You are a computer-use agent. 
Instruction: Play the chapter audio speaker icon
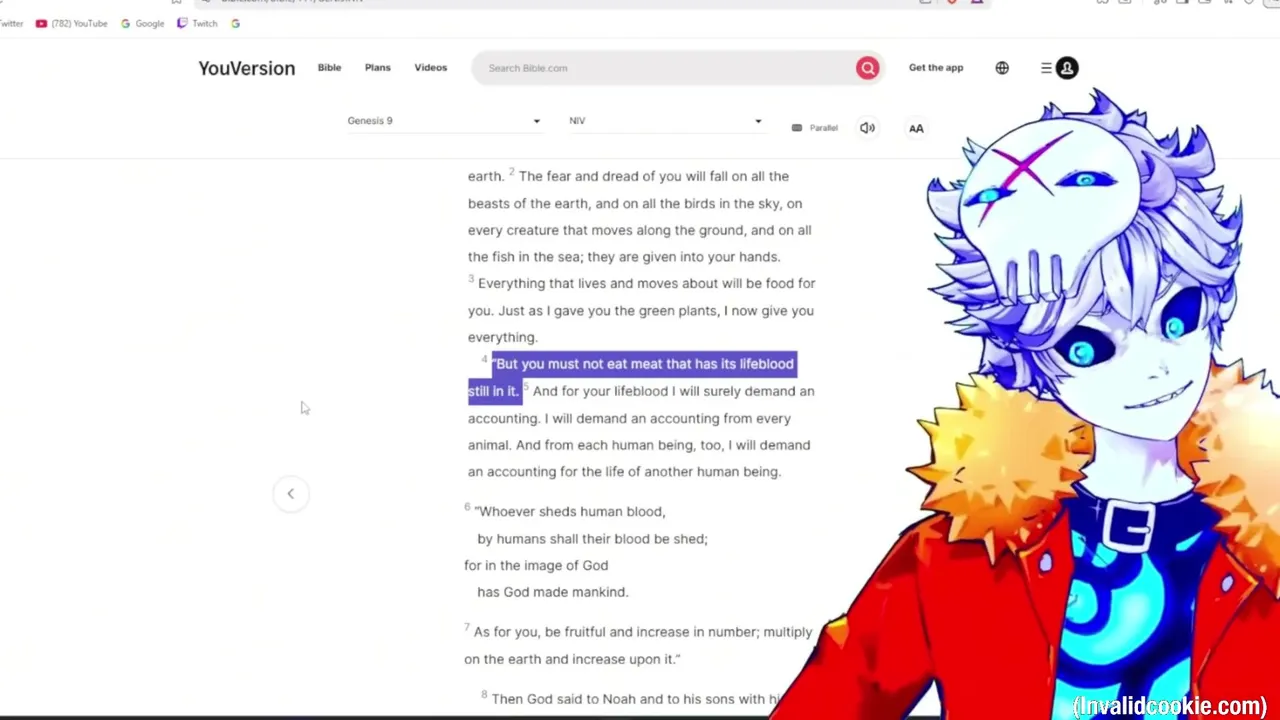867,128
